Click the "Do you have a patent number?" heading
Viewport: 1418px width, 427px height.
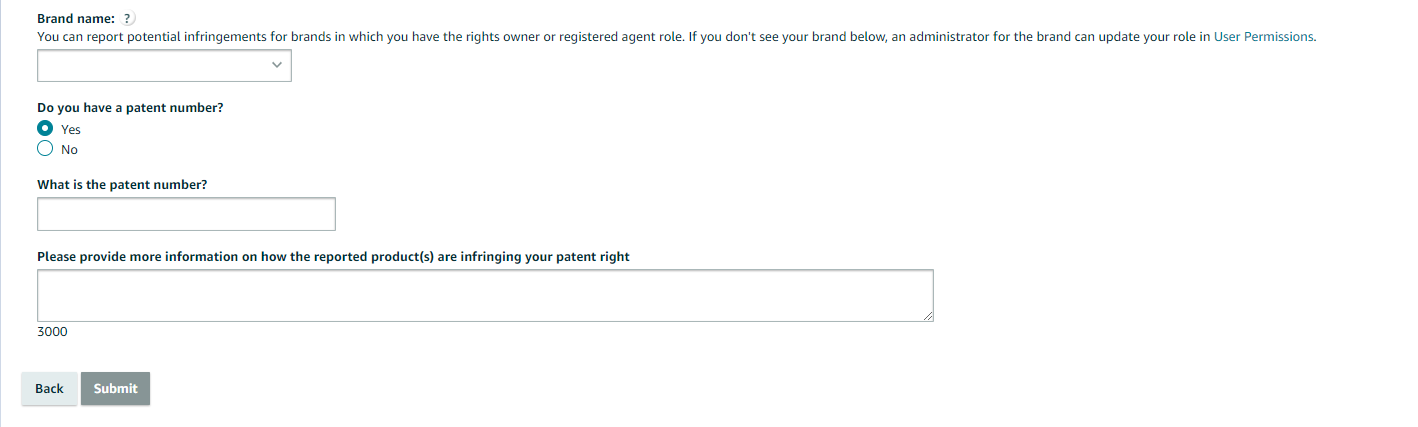[130, 107]
